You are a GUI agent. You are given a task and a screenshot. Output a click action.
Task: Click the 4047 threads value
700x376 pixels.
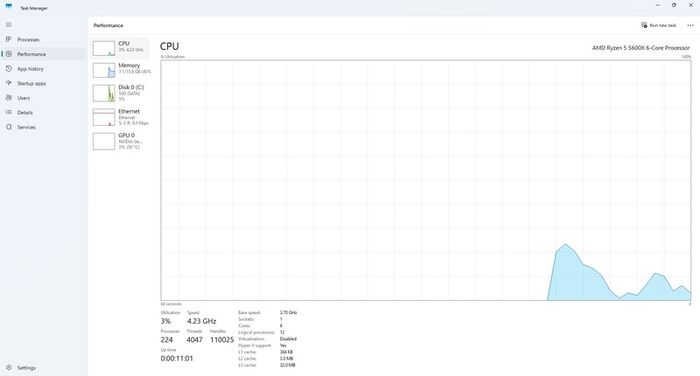click(194, 340)
